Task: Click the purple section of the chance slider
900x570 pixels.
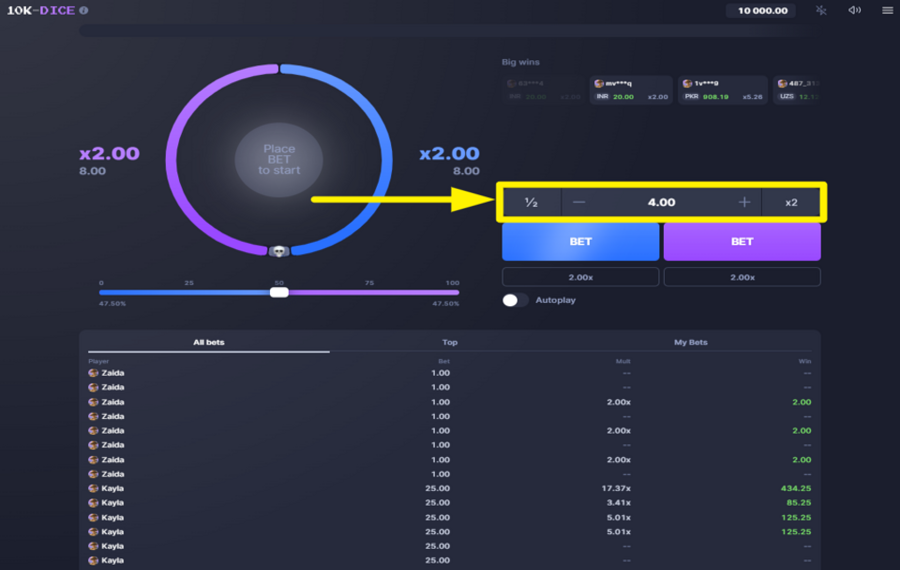Action: point(374,292)
